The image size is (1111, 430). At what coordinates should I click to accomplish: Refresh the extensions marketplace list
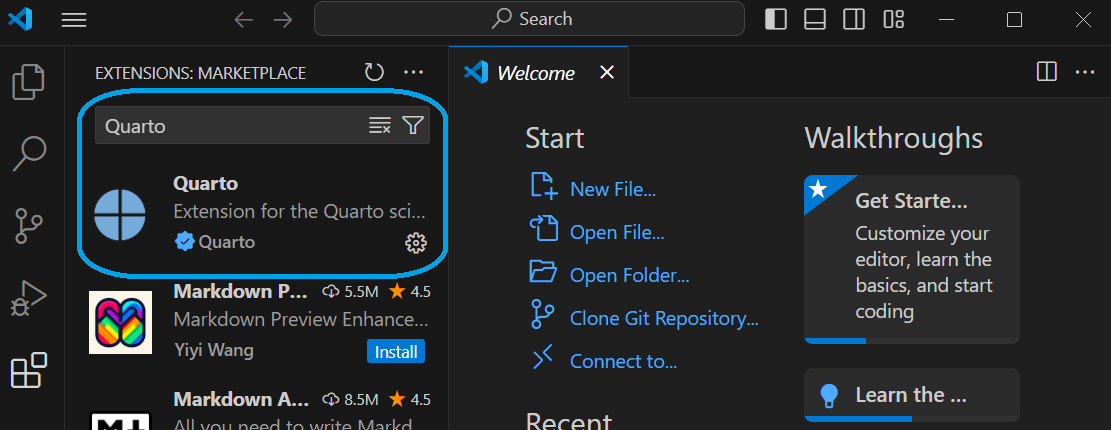pos(374,72)
